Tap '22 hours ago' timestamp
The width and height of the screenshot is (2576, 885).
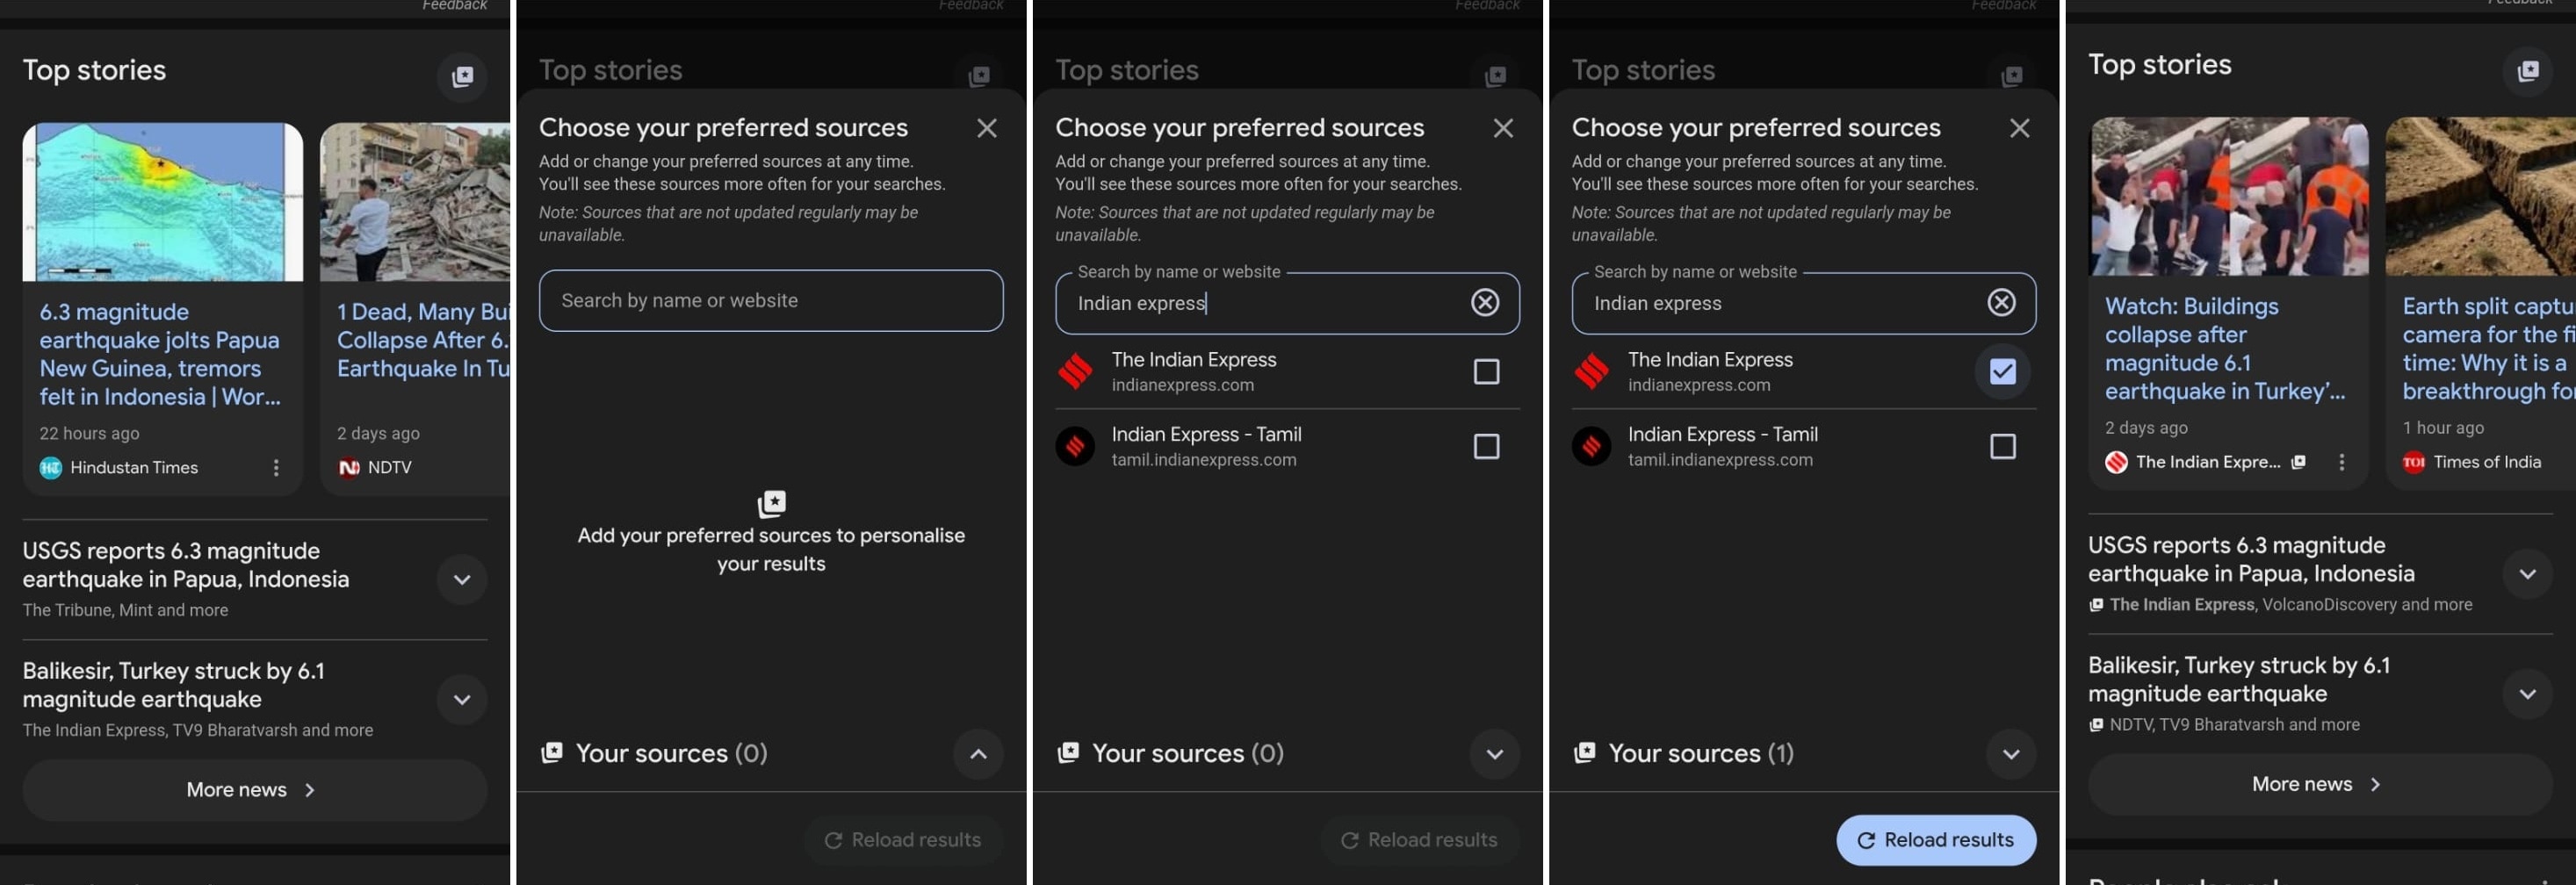click(x=89, y=433)
